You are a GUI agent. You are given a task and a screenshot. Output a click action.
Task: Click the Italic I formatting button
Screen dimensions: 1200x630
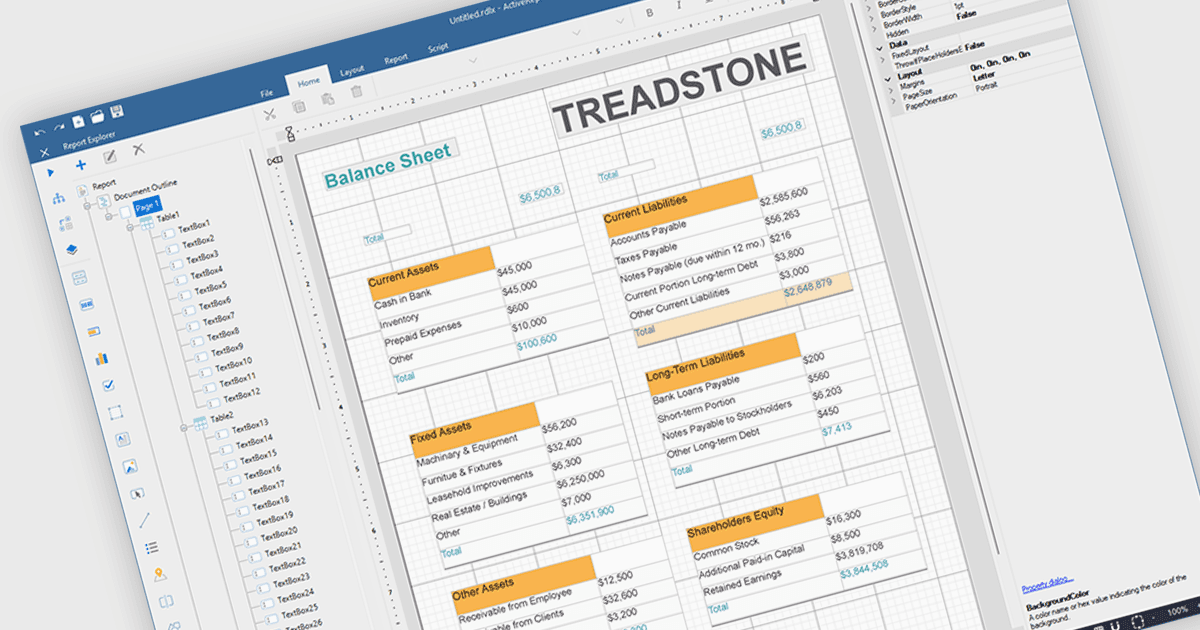point(678,5)
